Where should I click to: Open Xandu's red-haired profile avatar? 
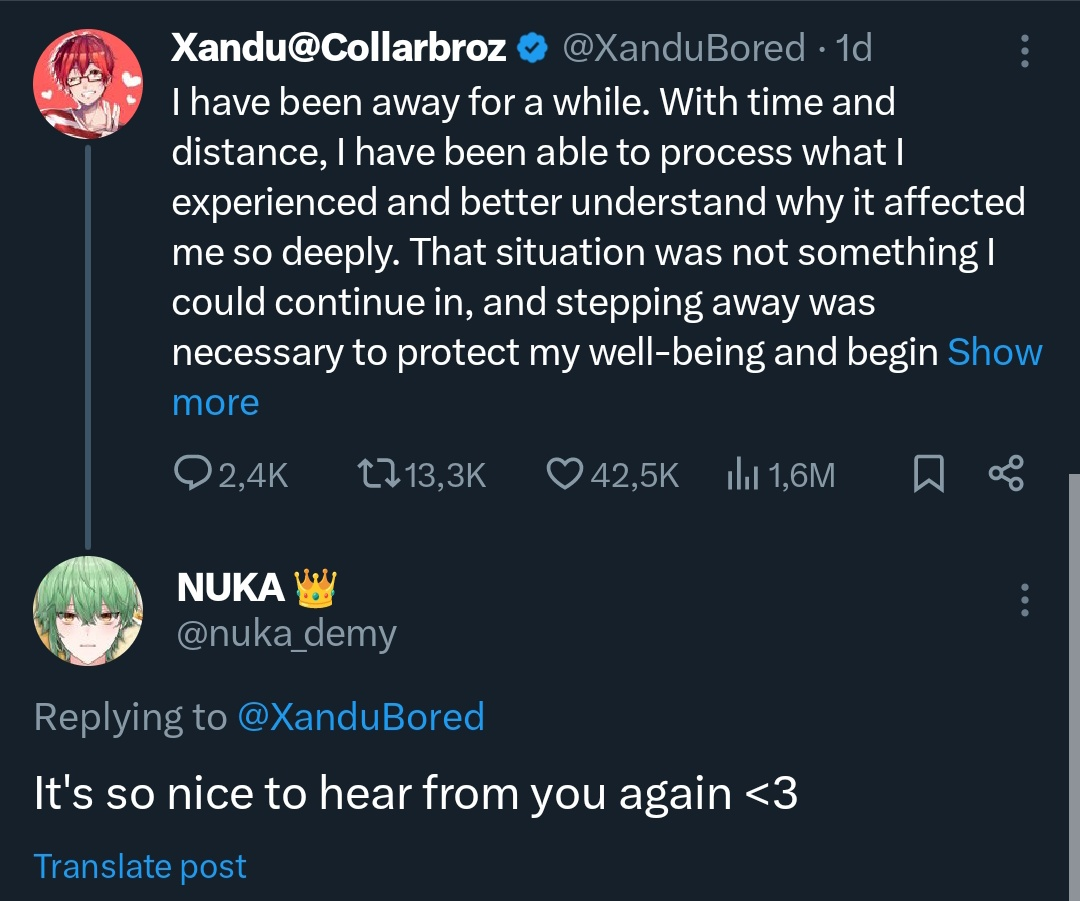[88, 84]
